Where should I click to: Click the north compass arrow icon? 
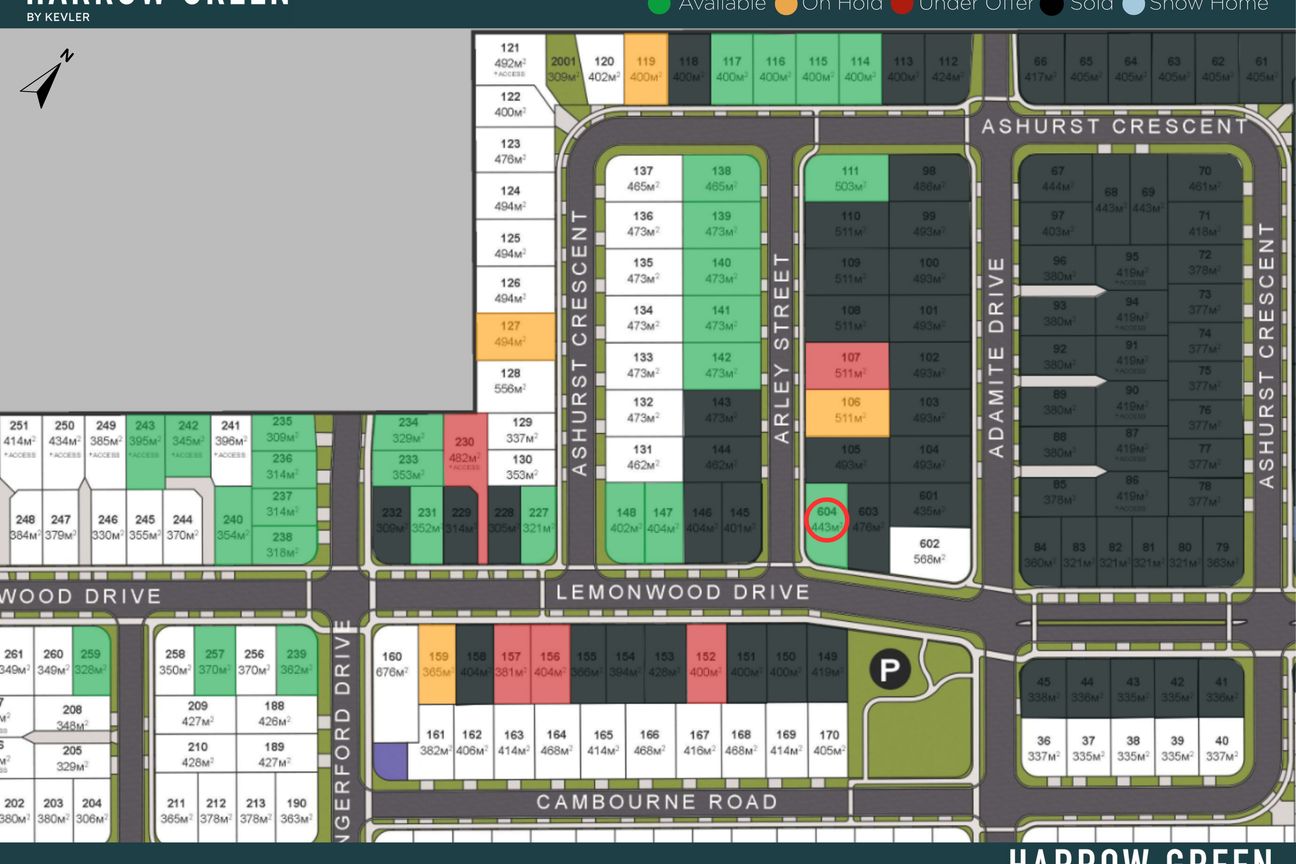click(x=47, y=78)
